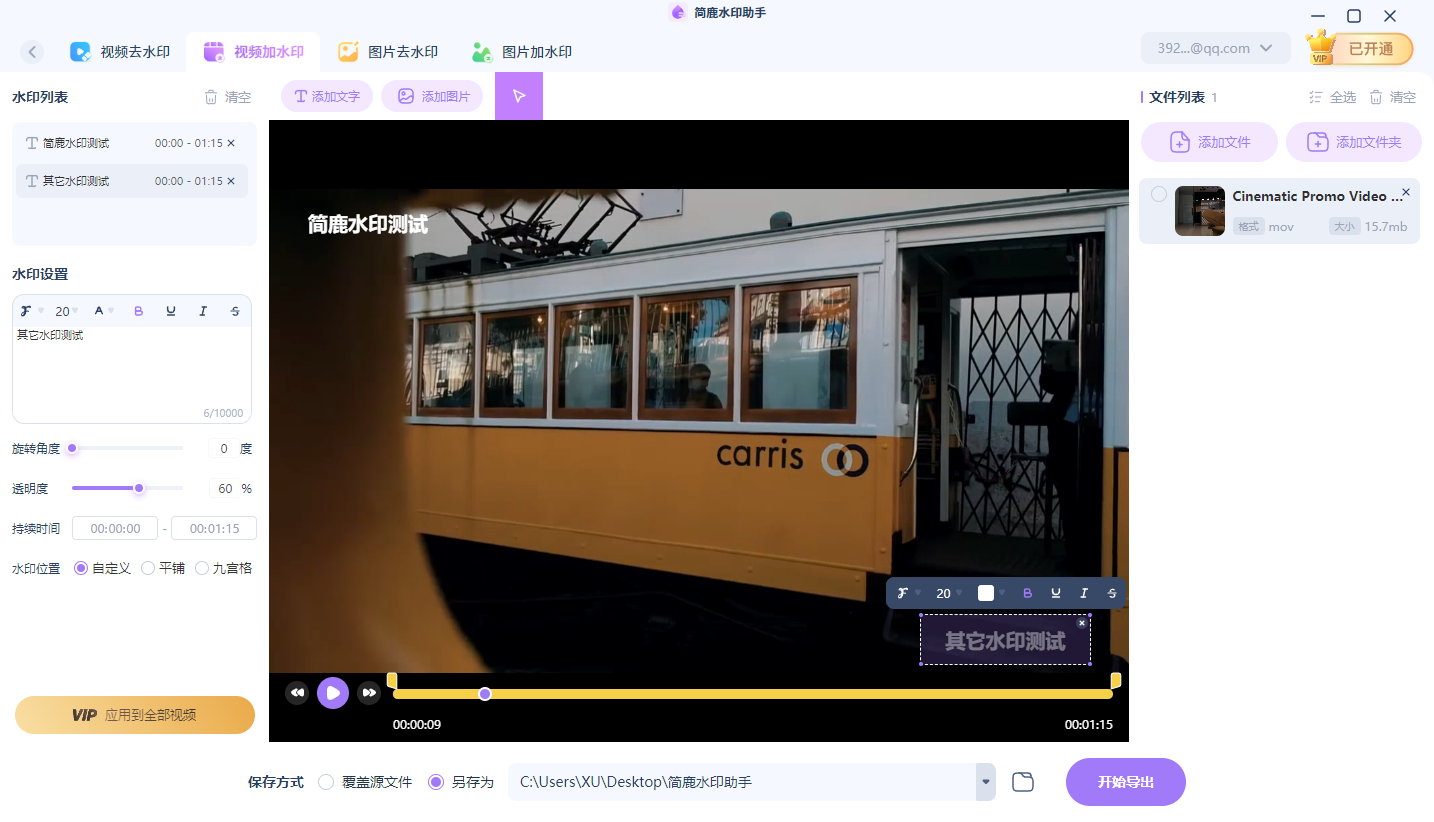
Task: Open the output folder browse icon
Action: [1022, 782]
